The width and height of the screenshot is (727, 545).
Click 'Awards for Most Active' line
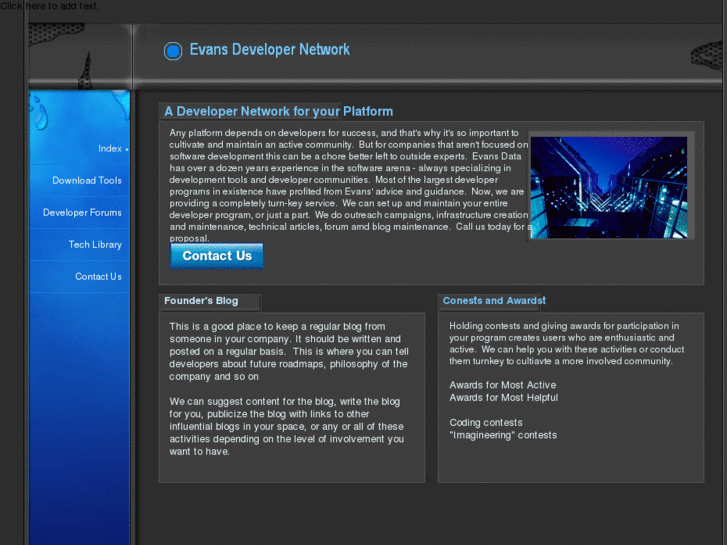coord(503,385)
